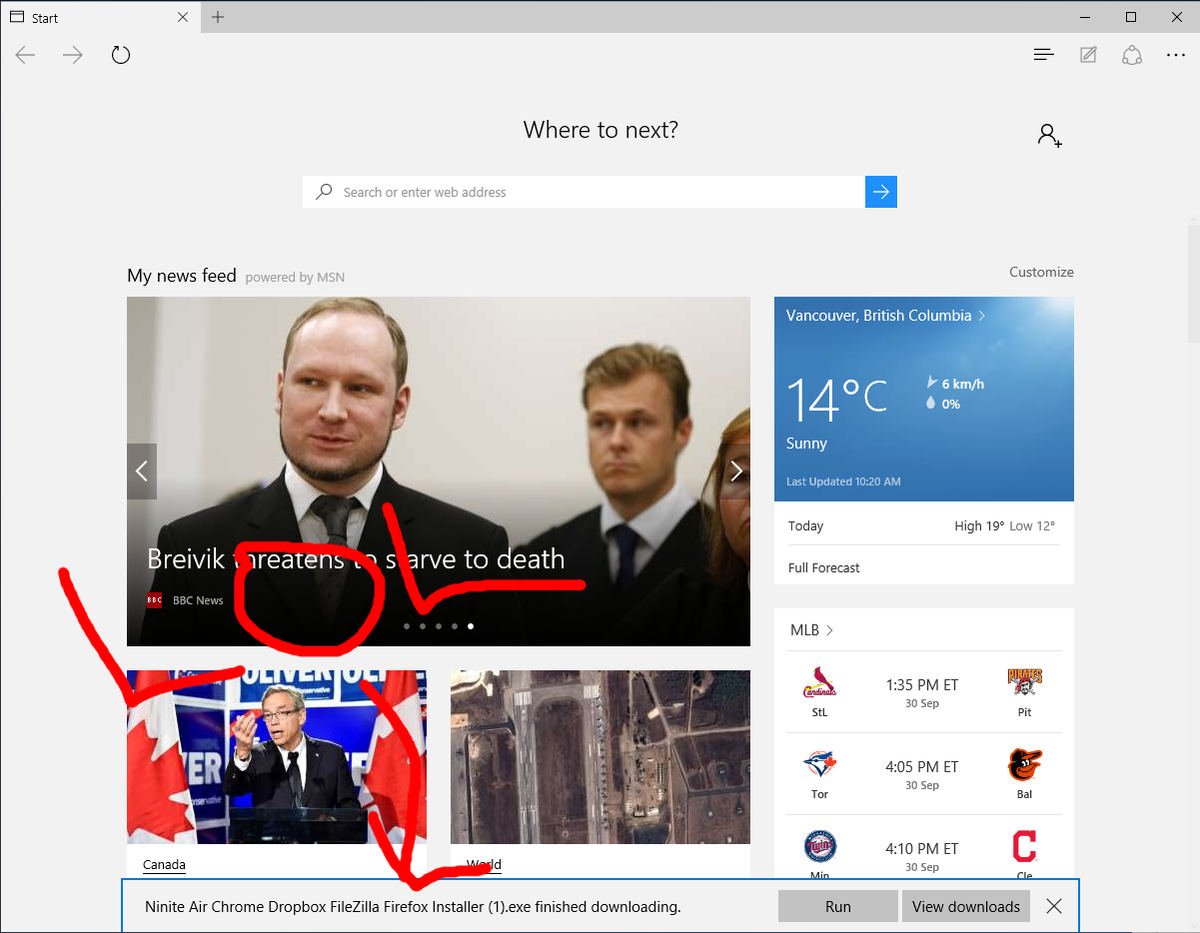Dismiss the download notification bar
This screenshot has width=1200, height=933.
coord(1054,906)
